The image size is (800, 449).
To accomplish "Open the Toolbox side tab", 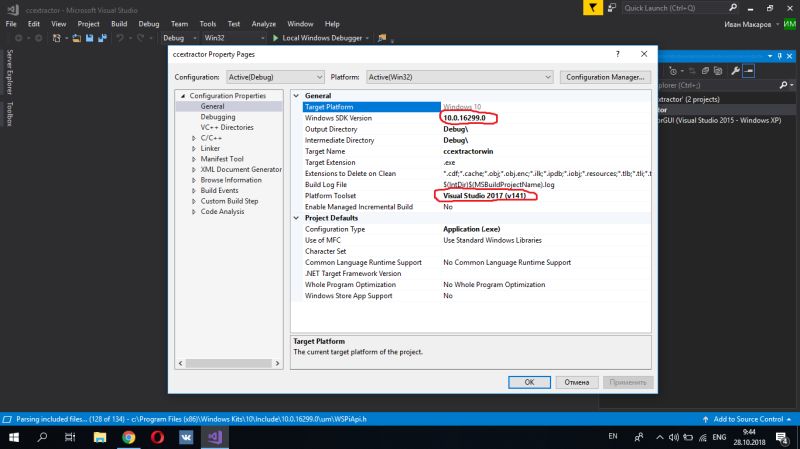I will 9,113.
